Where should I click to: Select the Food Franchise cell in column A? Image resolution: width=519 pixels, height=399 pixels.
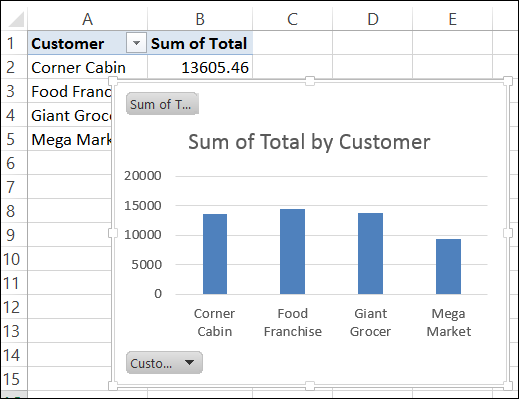[70, 91]
